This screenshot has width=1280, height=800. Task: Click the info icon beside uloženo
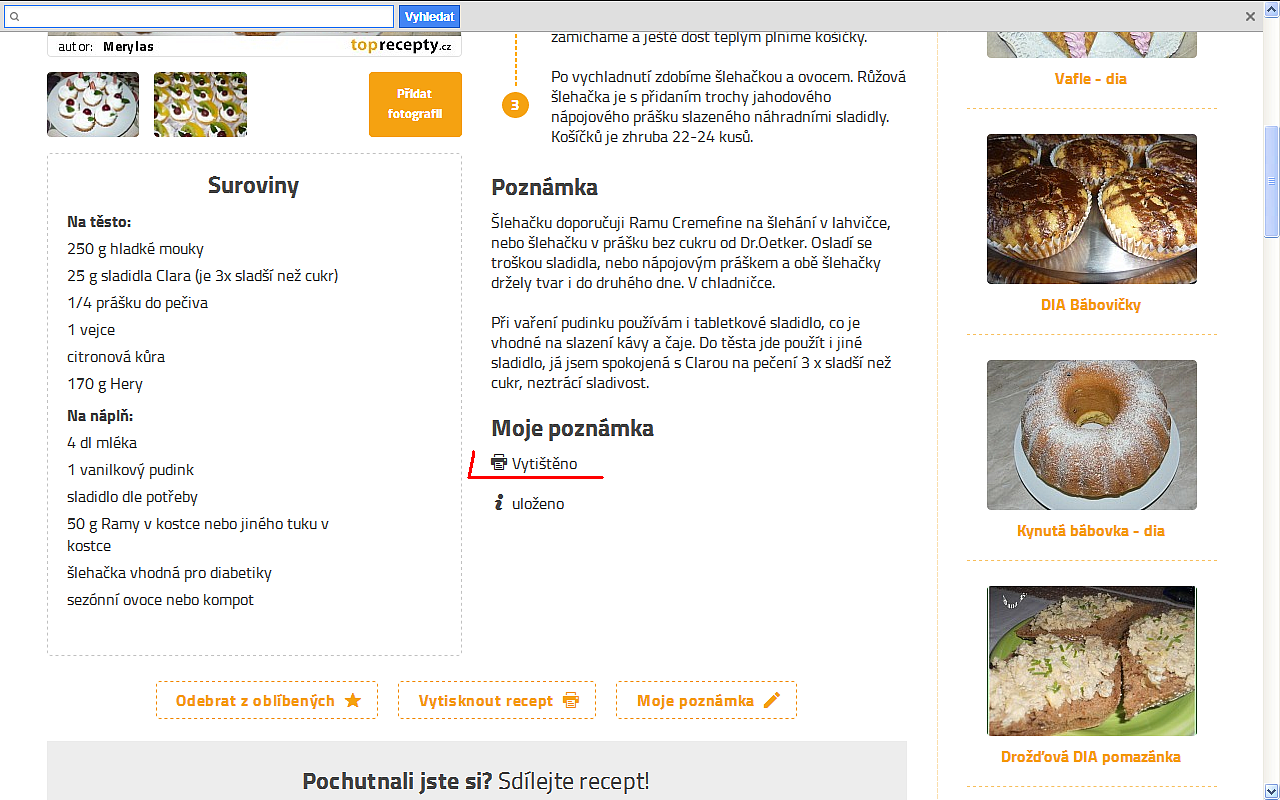[498, 503]
